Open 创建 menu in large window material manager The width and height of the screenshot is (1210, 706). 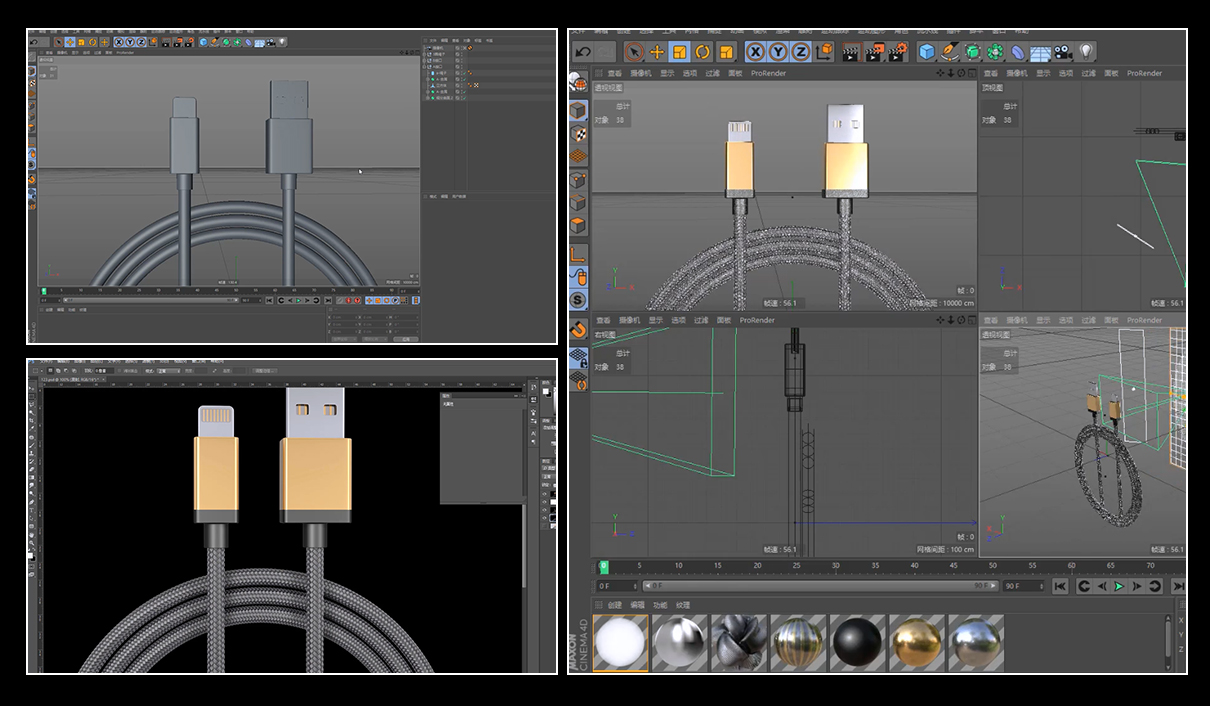(614, 605)
